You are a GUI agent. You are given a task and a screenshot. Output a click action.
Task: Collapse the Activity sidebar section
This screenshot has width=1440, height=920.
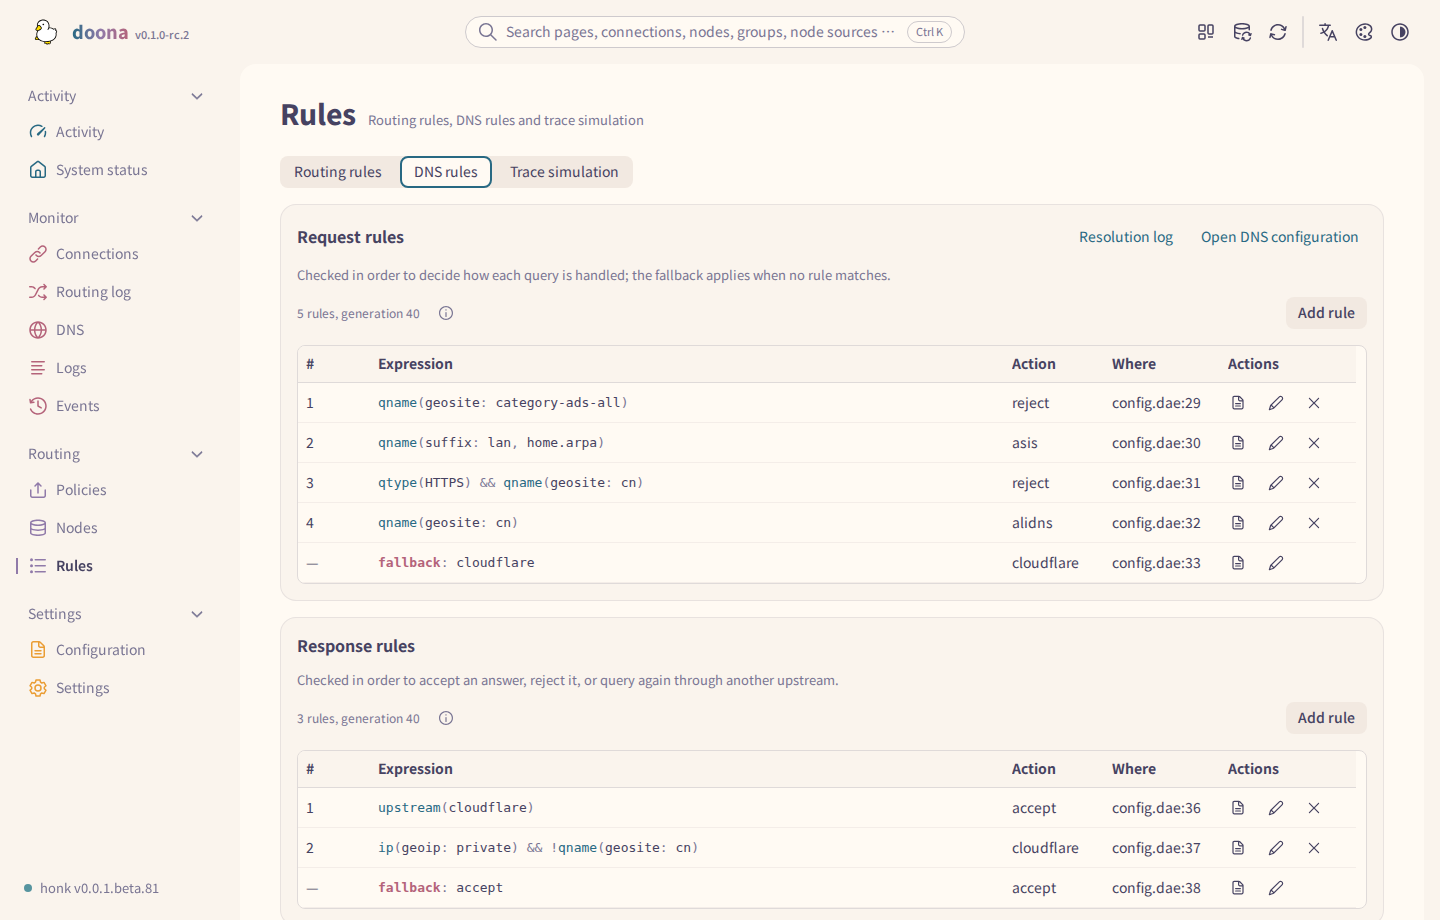pos(197,96)
